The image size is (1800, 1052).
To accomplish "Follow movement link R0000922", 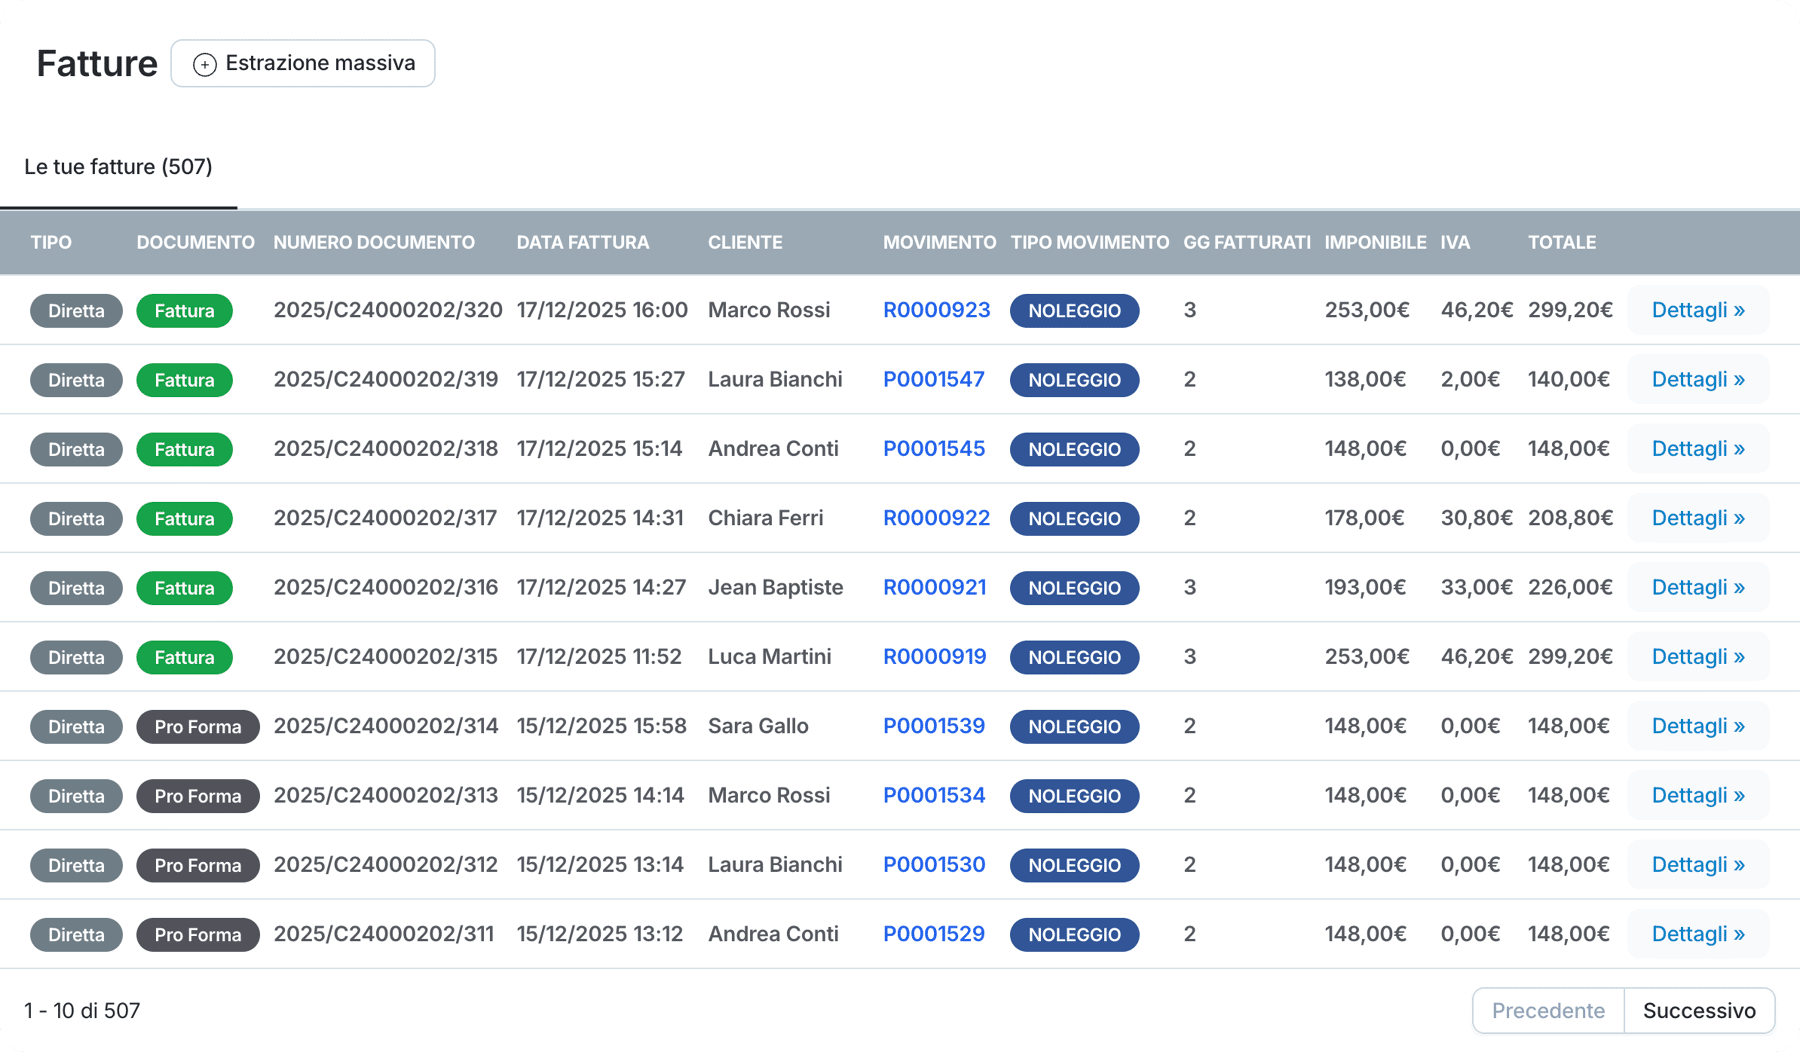I will (936, 518).
